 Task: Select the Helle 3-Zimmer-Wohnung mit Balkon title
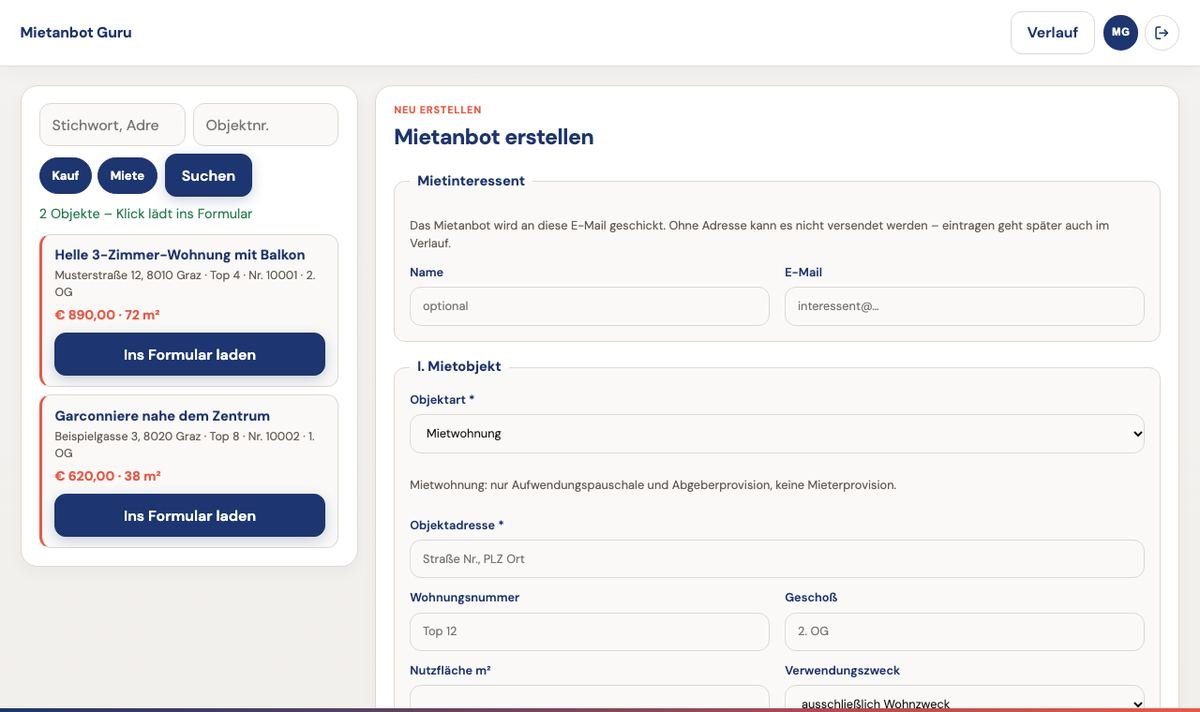180,255
